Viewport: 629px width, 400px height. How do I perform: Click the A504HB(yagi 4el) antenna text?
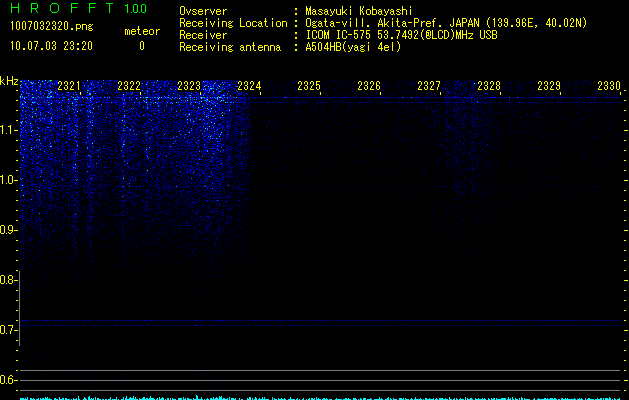(x=353, y=47)
